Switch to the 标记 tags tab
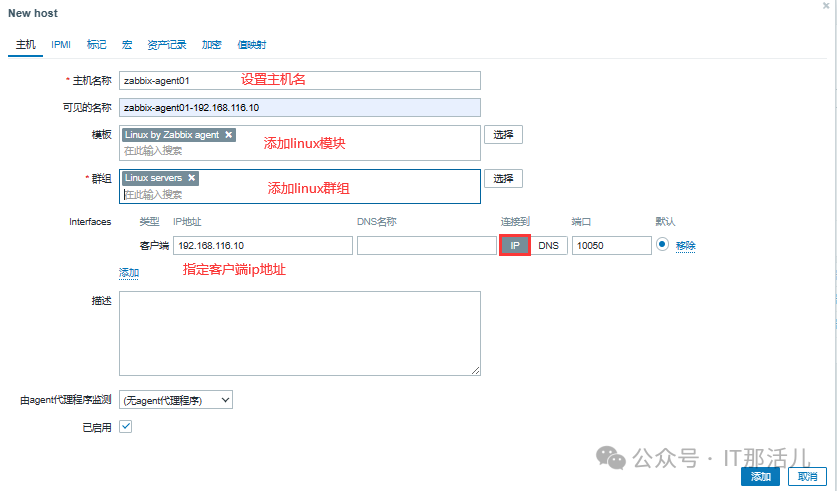The image size is (837, 491). [97, 45]
